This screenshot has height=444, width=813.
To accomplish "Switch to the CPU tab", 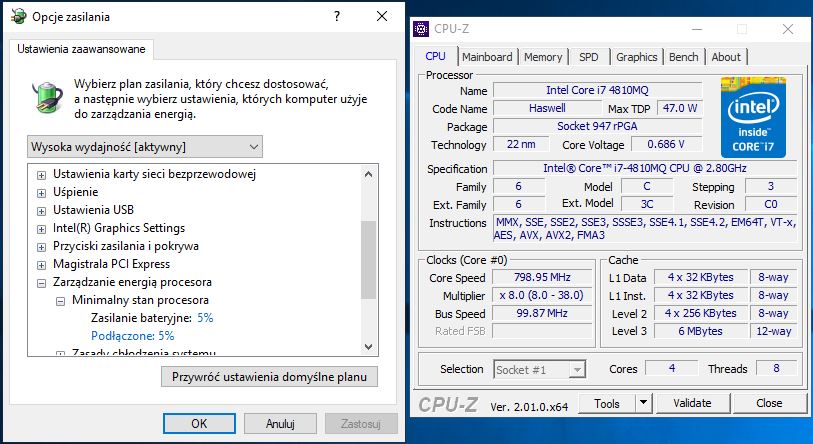I will click(x=436, y=57).
